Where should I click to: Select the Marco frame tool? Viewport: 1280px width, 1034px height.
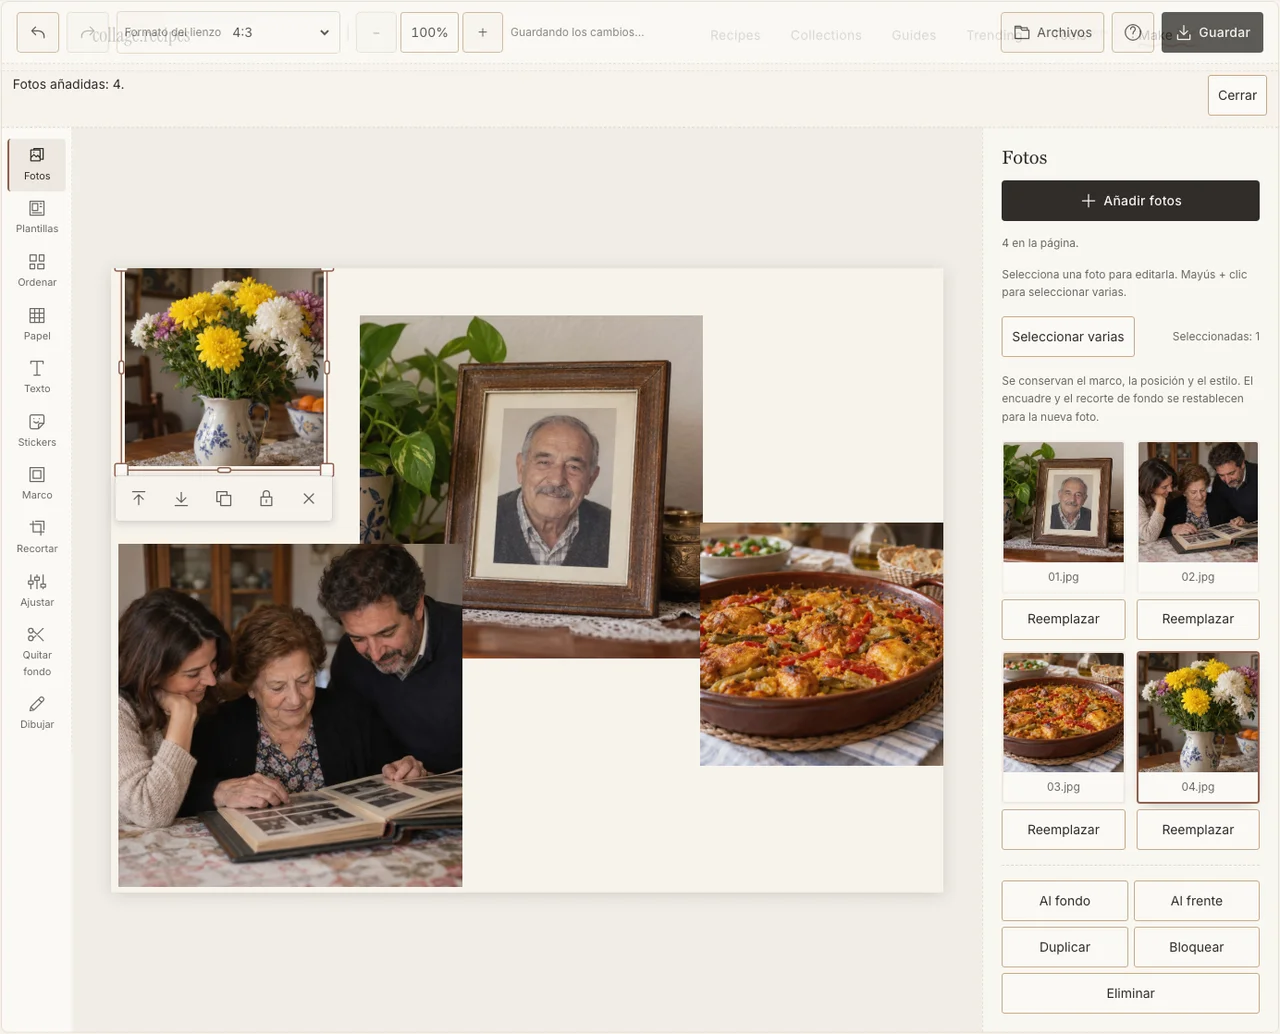pyautogui.click(x=37, y=484)
